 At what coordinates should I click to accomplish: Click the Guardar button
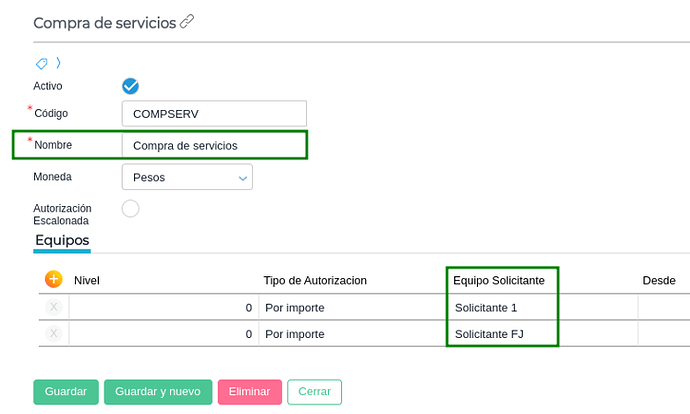(66, 392)
